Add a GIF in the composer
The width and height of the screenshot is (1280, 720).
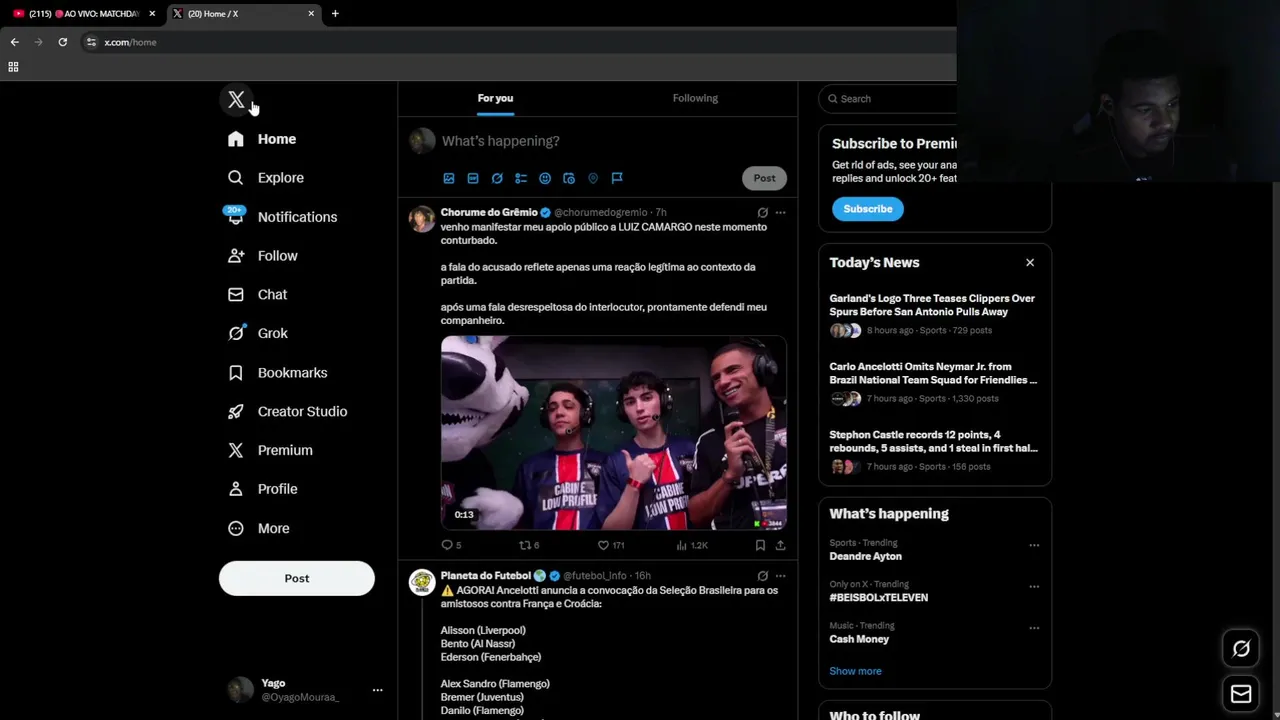click(x=473, y=178)
